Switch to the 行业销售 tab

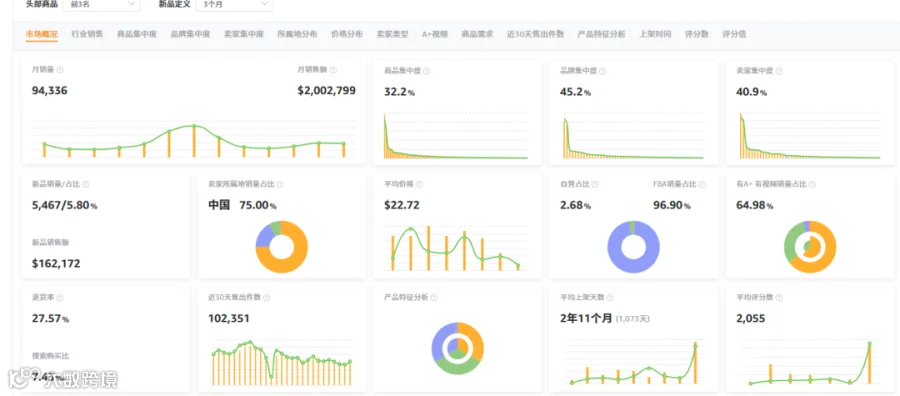click(87, 34)
